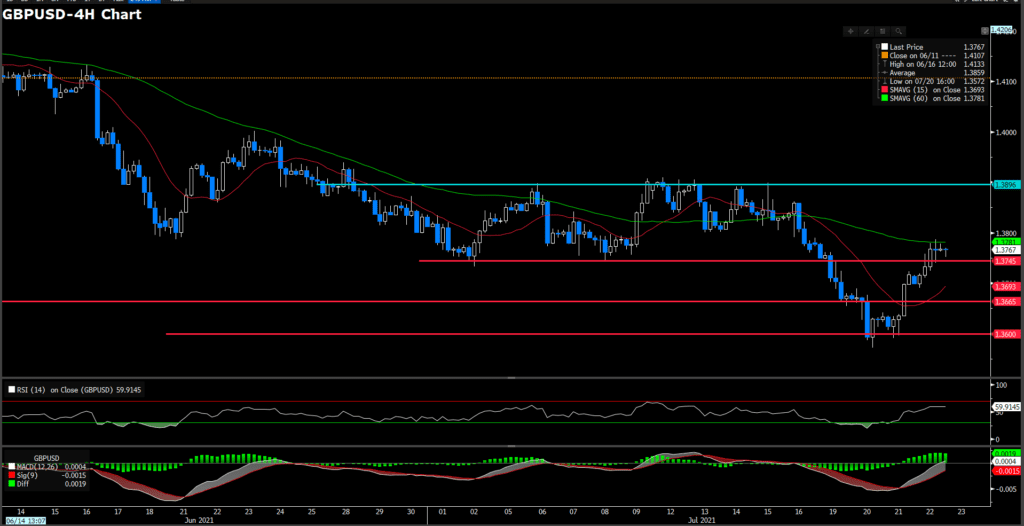The width and height of the screenshot is (1024, 526).
Task: Click the Diff green swatch
Action: coord(12,484)
